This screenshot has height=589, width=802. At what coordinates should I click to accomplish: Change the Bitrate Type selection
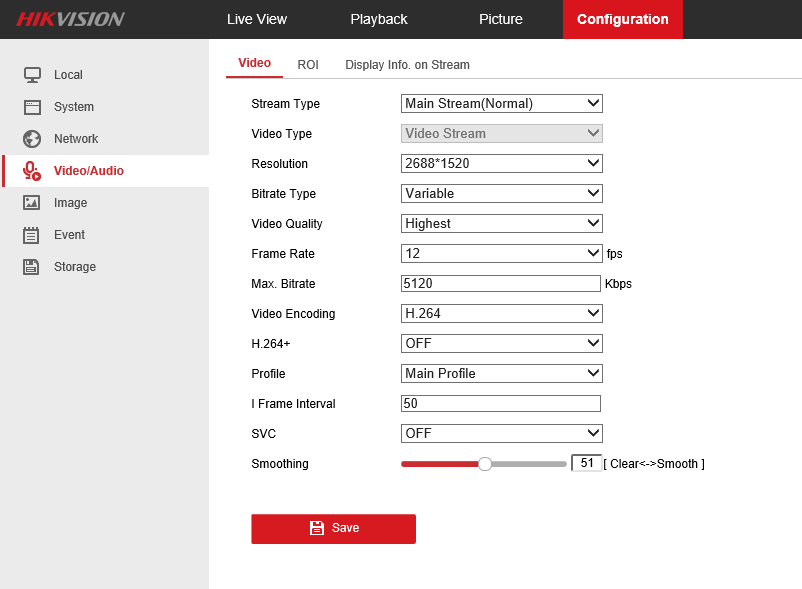[501, 193]
